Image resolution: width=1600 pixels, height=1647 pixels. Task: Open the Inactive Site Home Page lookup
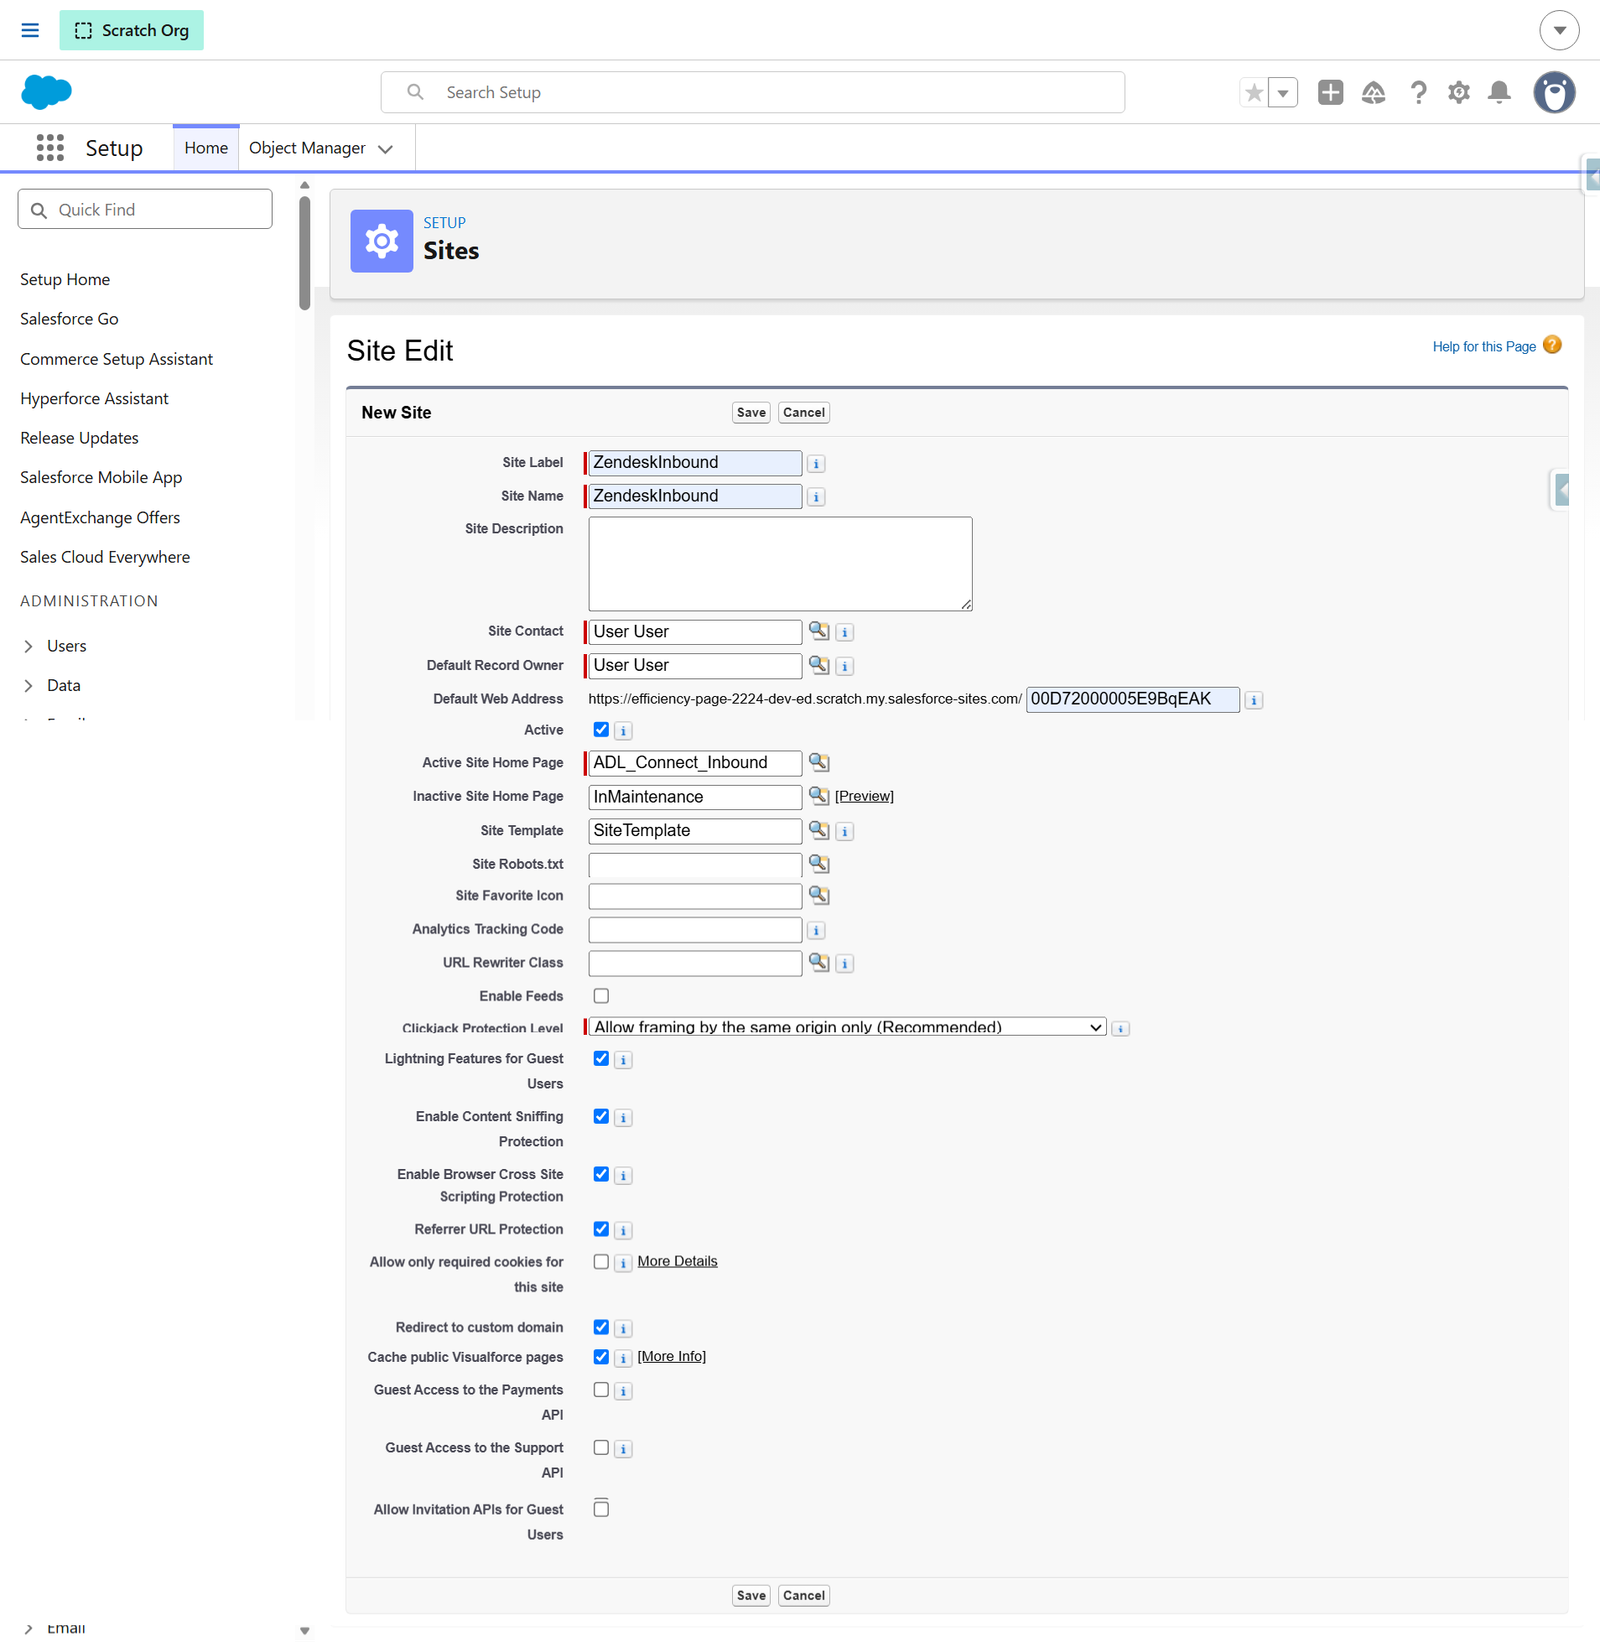click(819, 796)
